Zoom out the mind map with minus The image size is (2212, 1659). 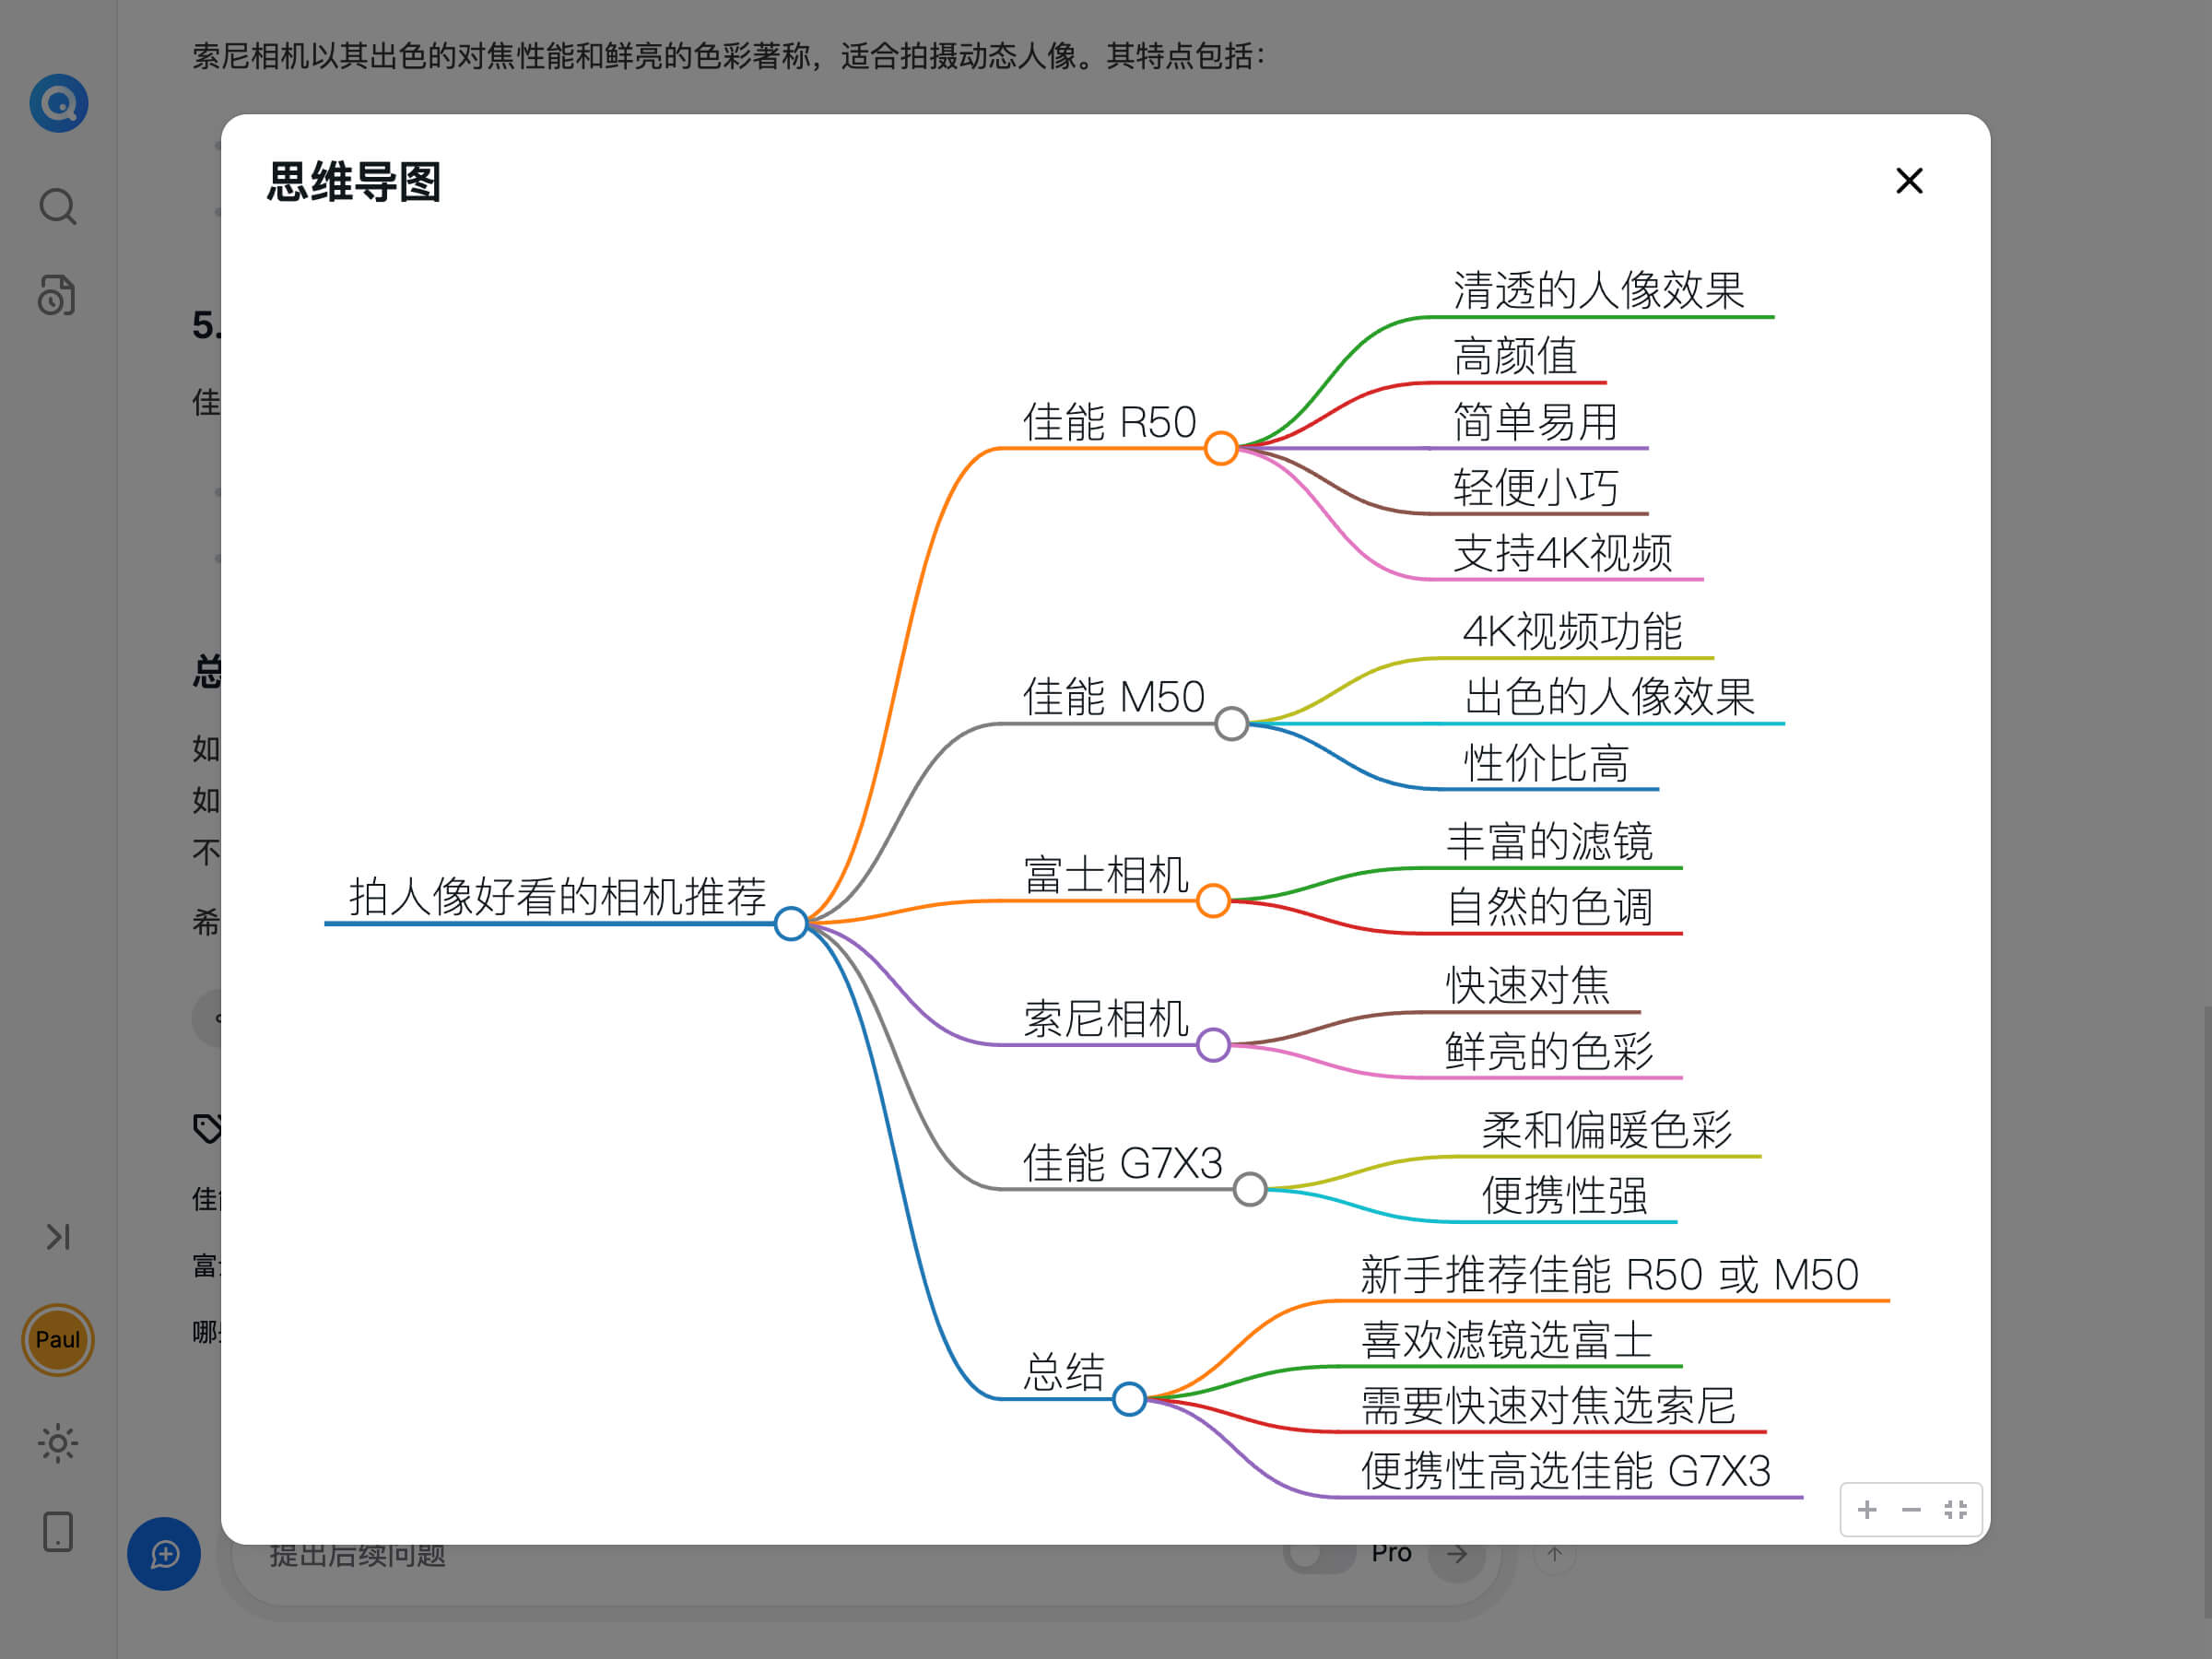1911,1509
